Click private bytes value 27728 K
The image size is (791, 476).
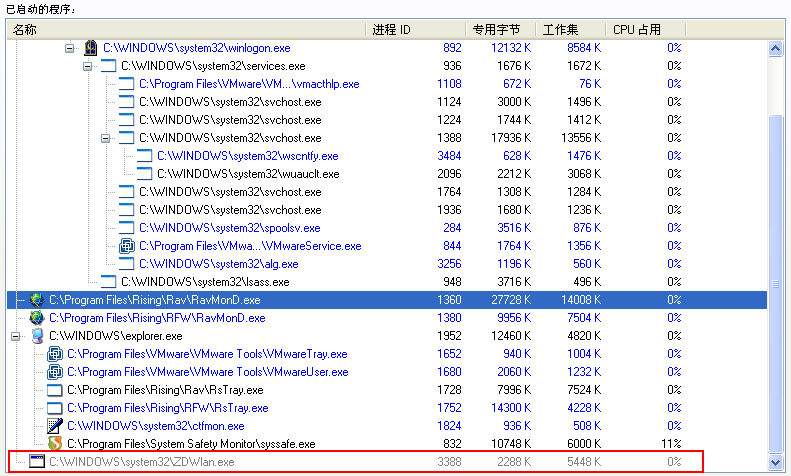pyautogui.click(x=511, y=300)
